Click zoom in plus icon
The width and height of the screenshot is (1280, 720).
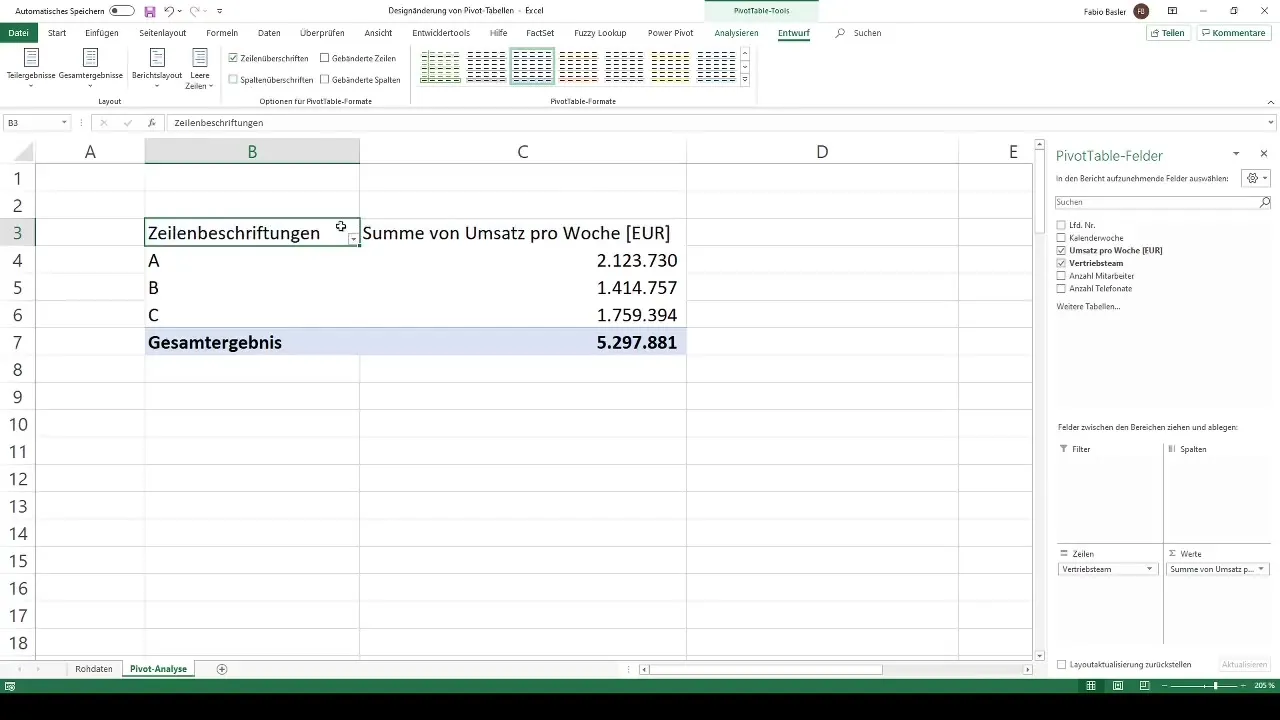click(x=1246, y=686)
